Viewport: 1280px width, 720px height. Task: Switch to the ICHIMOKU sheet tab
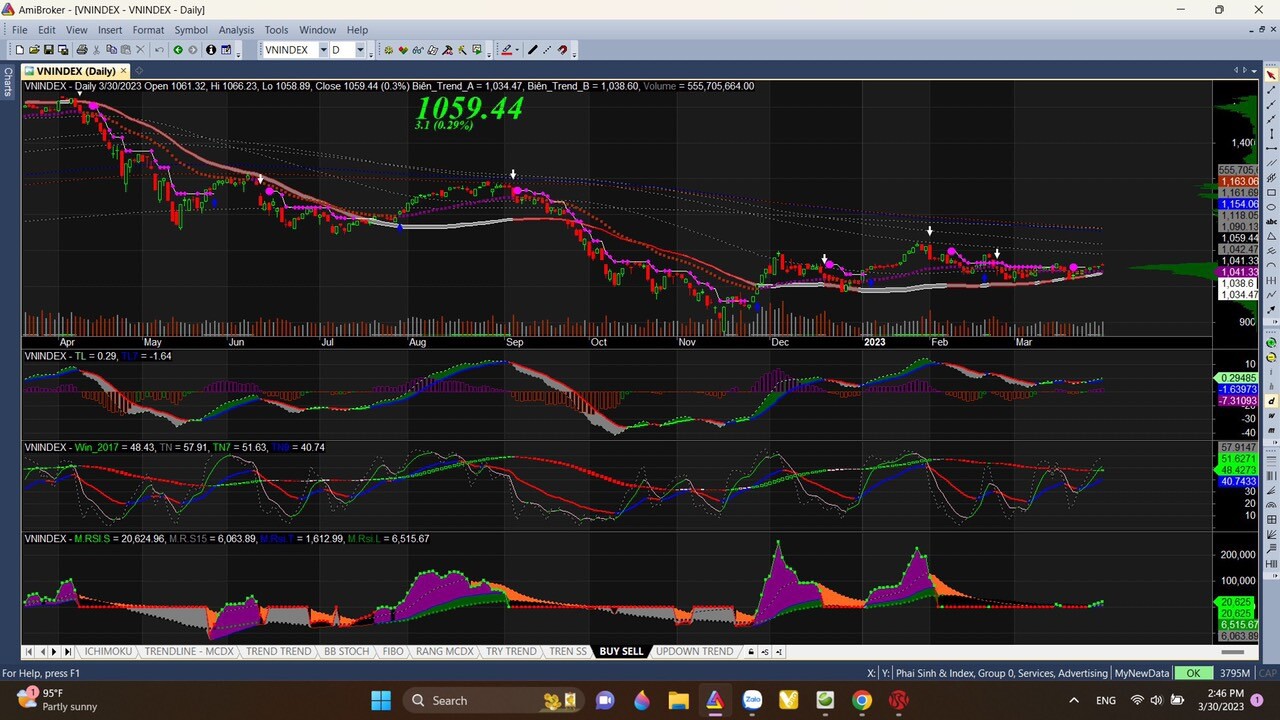pyautogui.click(x=108, y=651)
